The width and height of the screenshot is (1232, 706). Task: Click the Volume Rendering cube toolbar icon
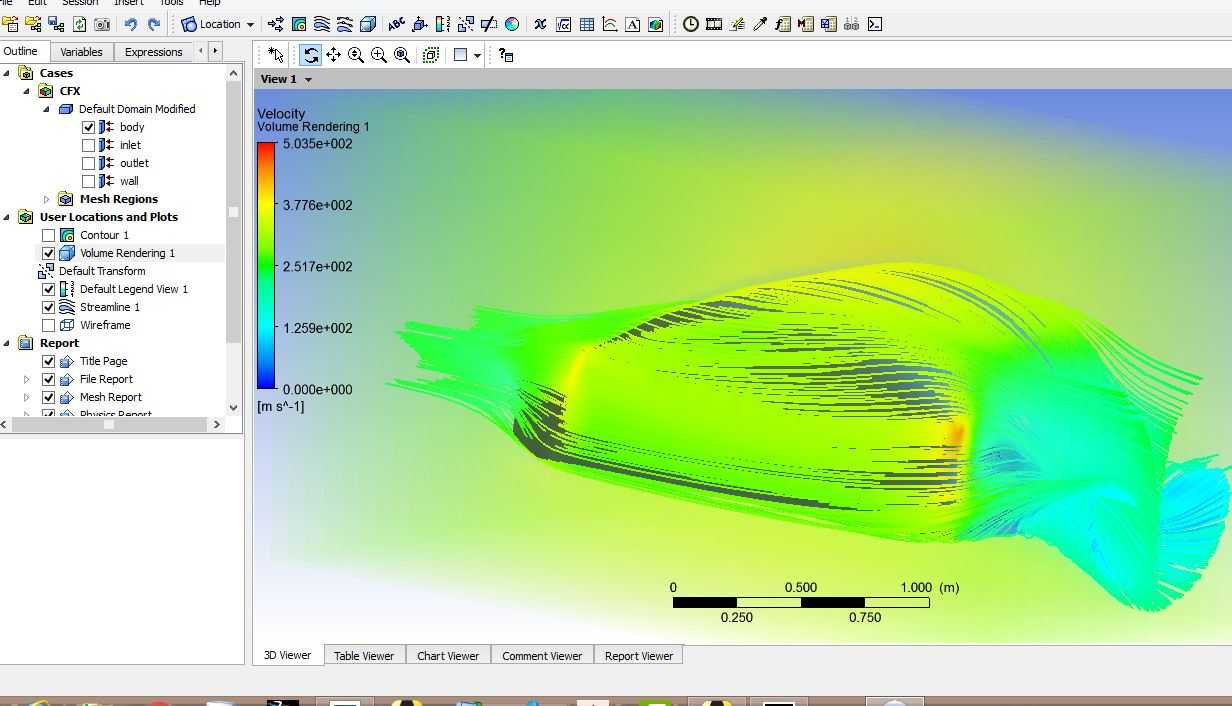368,24
